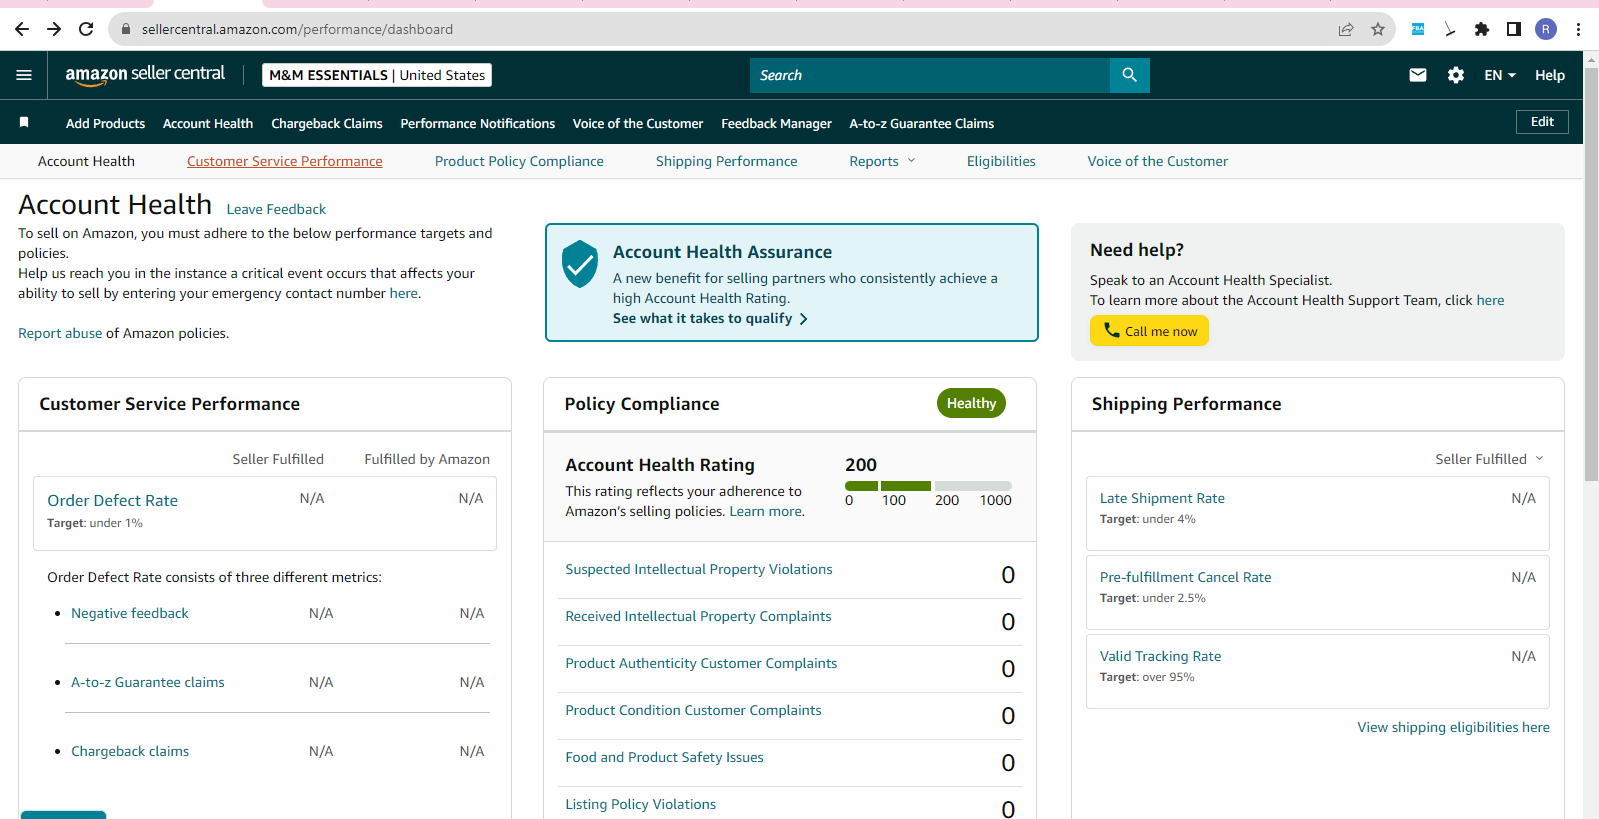Click the bookmark flag icon
The image size is (1599, 819).
pyautogui.click(x=24, y=122)
